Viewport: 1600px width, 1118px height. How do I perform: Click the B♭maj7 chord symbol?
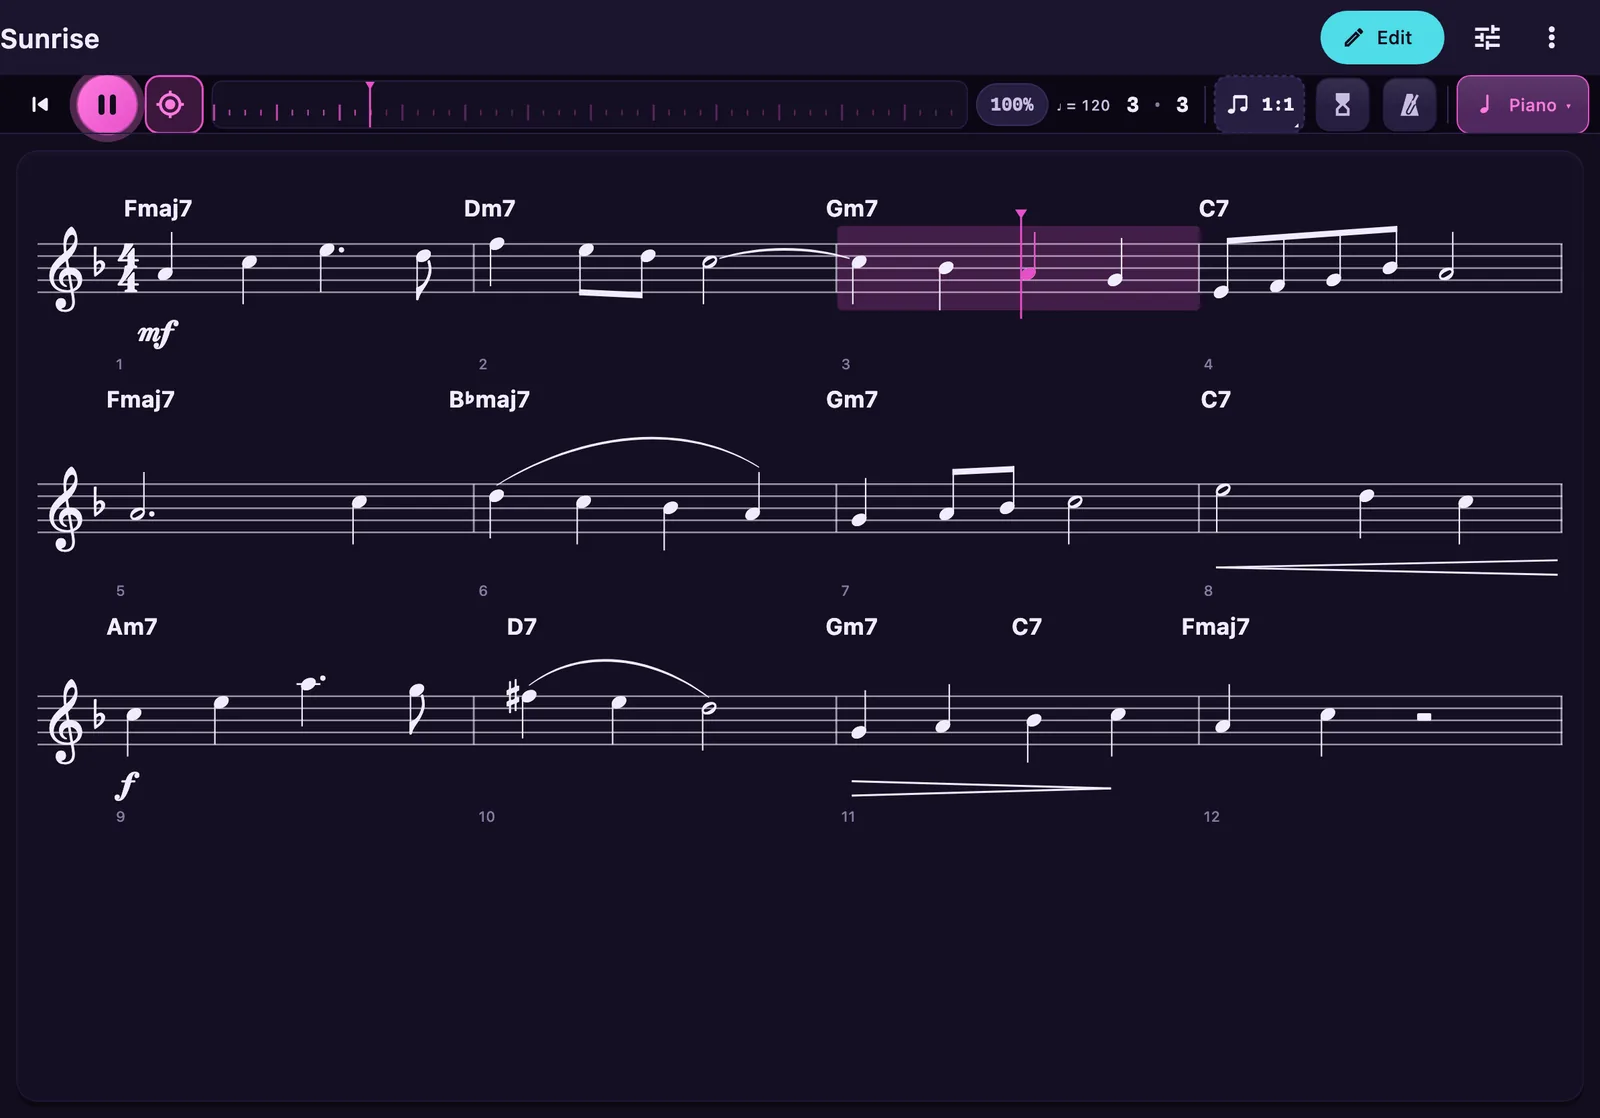(x=489, y=399)
